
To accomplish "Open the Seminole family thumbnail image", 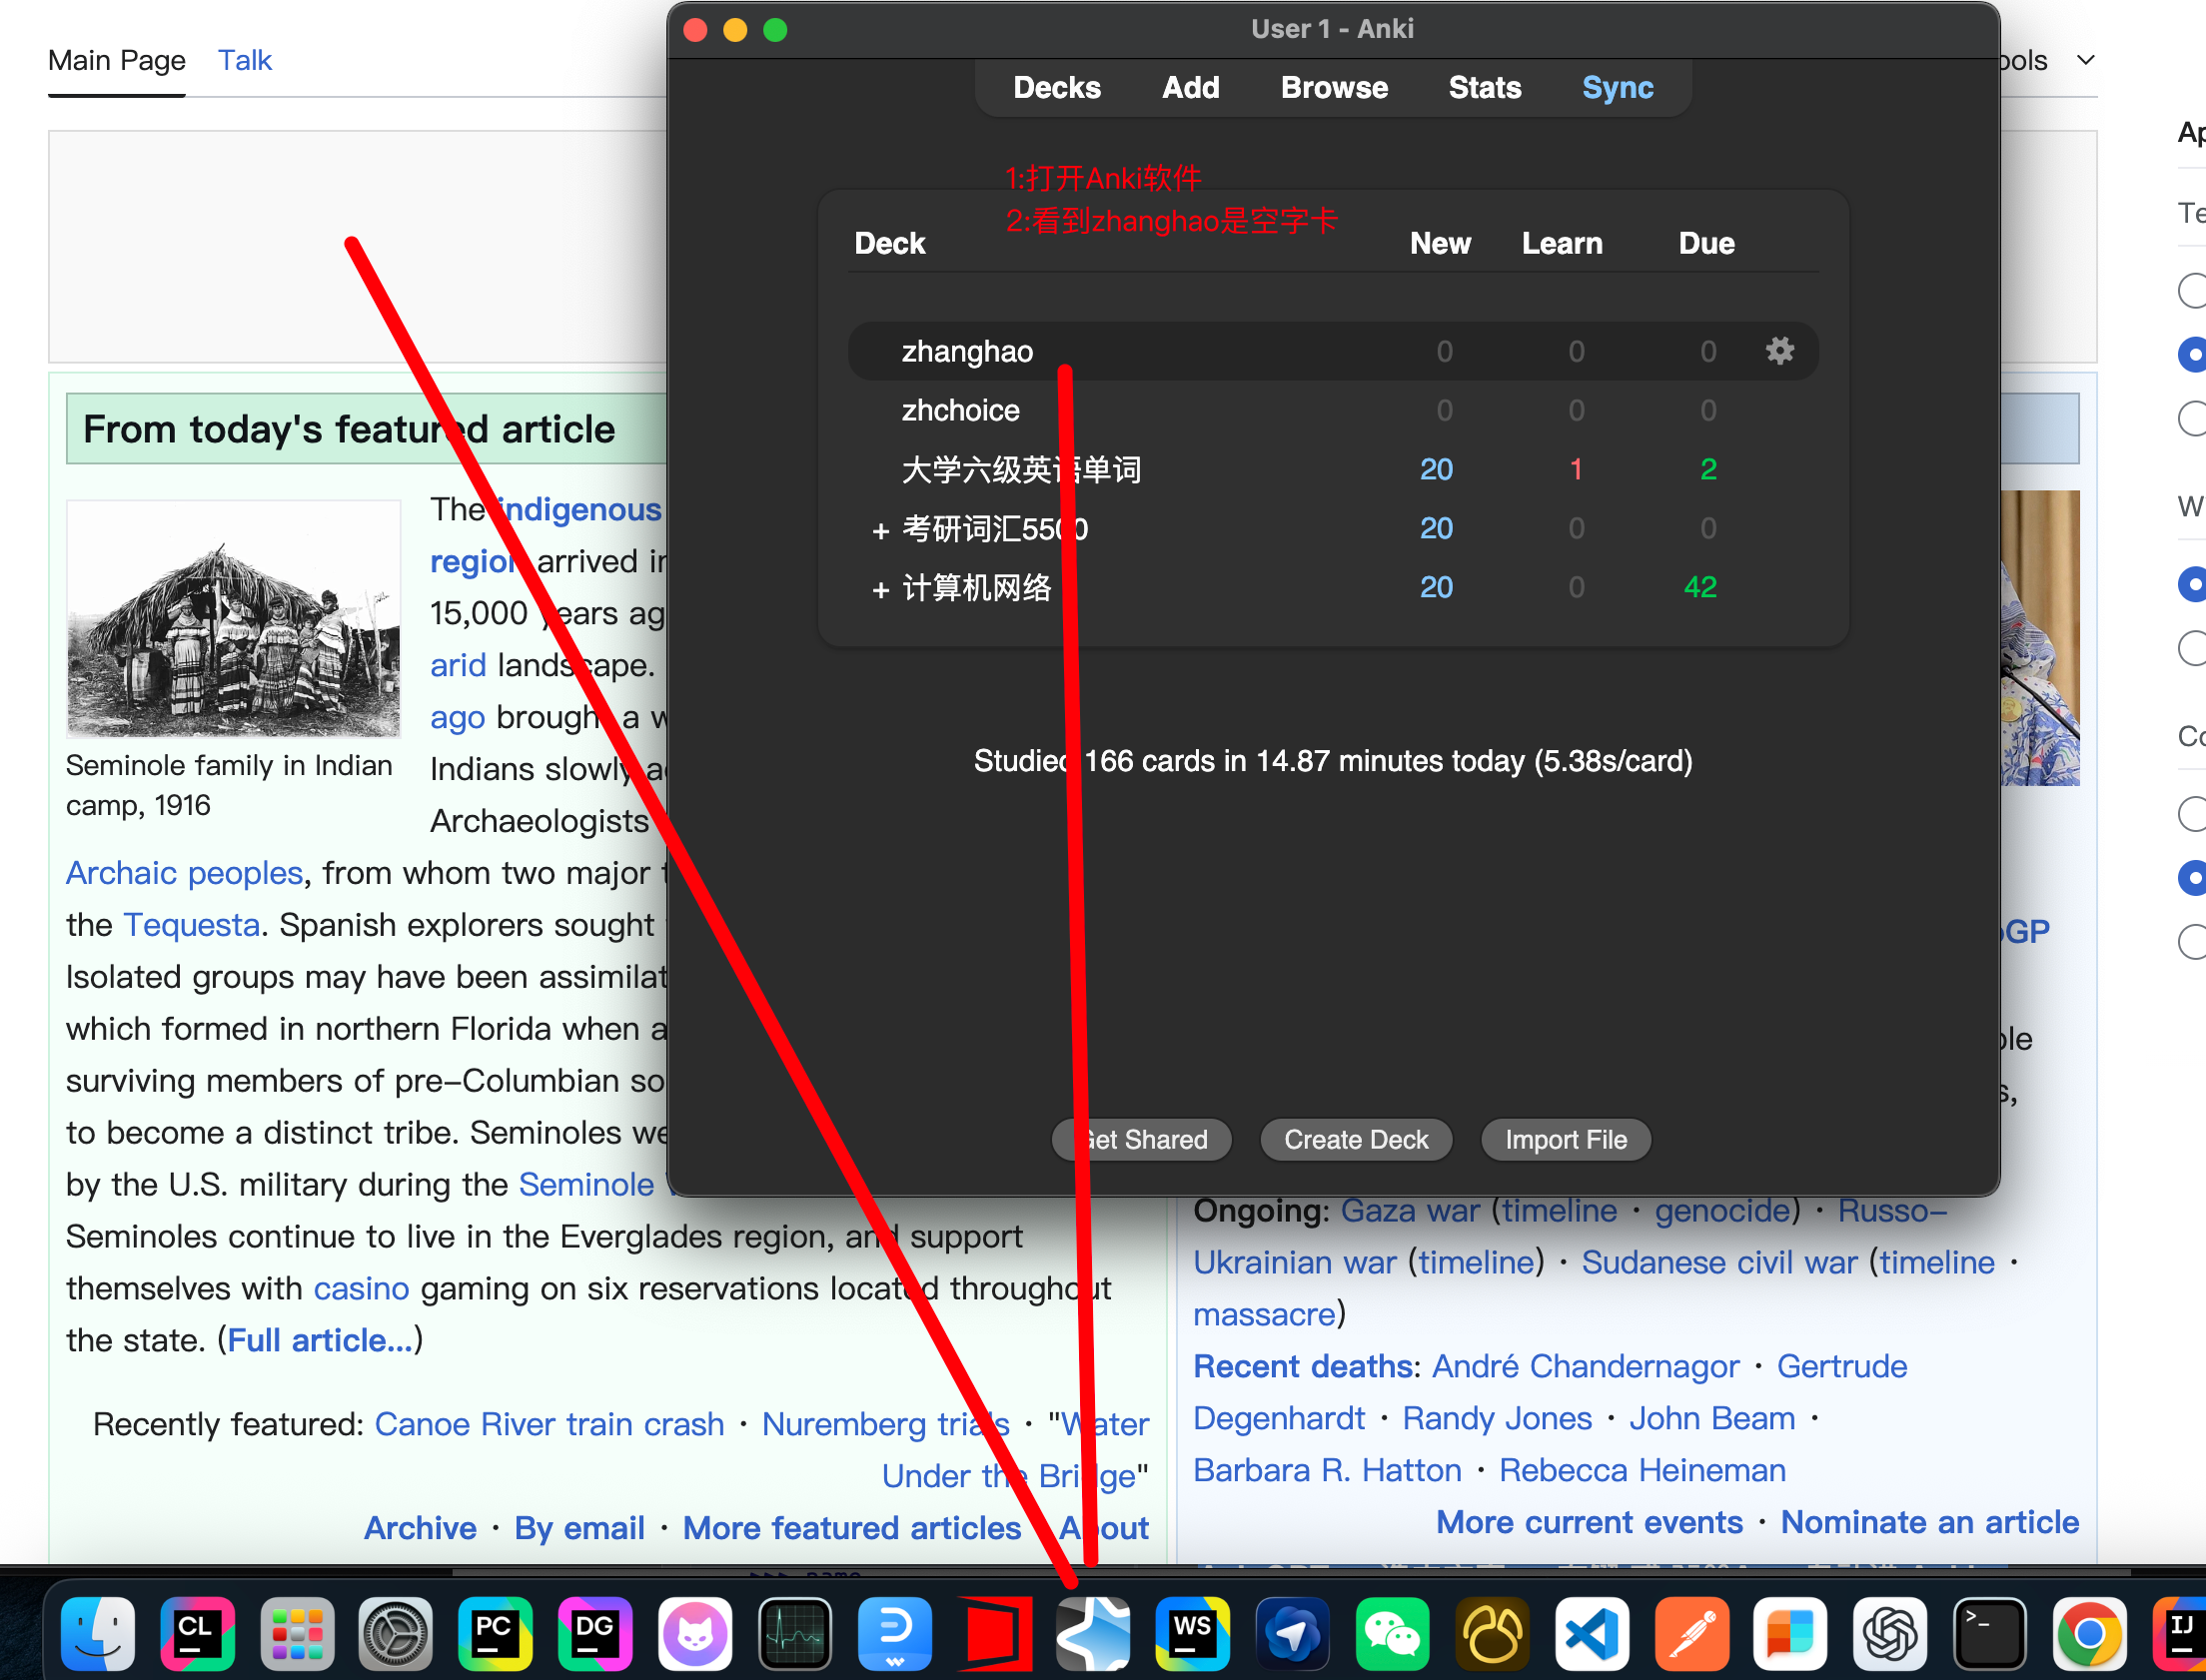I will pos(233,618).
